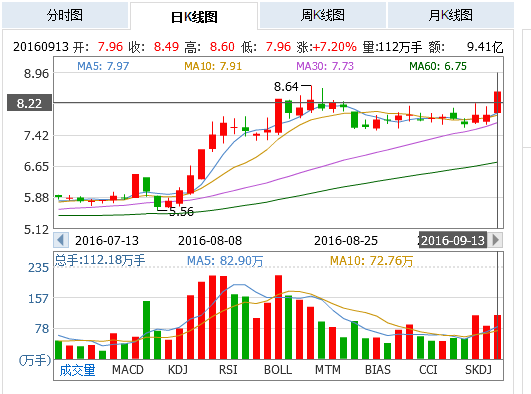The image size is (531, 394).
Task: Switch indicator to BIAS
Action: pyautogui.click(x=378, y=370)
